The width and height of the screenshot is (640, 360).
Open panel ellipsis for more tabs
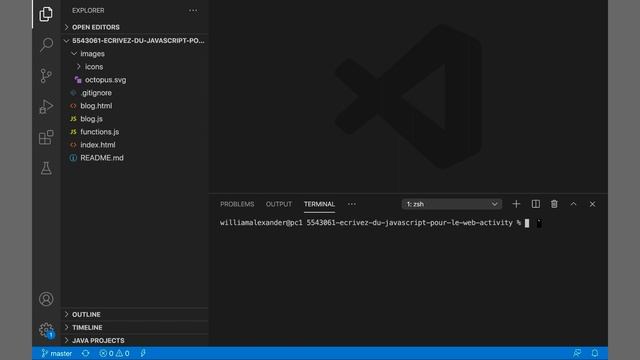click(351, 204)
